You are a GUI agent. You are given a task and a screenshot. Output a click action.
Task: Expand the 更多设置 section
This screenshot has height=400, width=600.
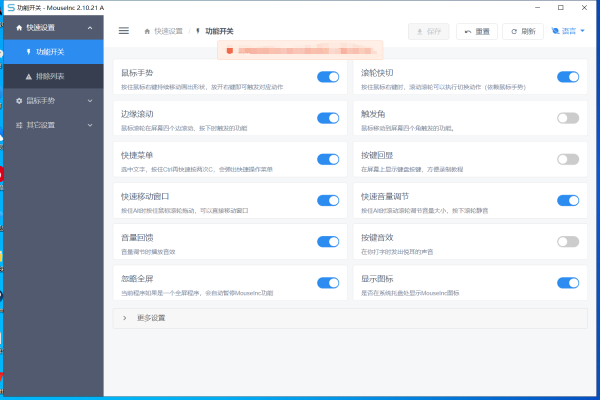350,318
